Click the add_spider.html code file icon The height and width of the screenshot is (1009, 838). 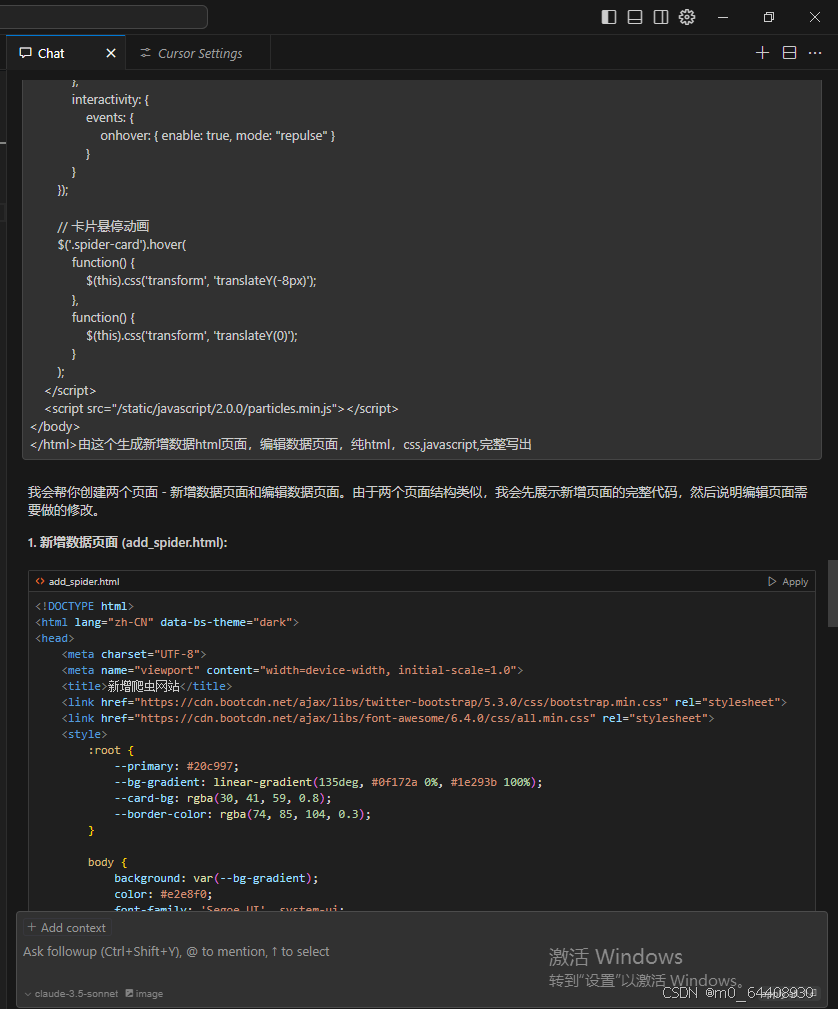40,581
